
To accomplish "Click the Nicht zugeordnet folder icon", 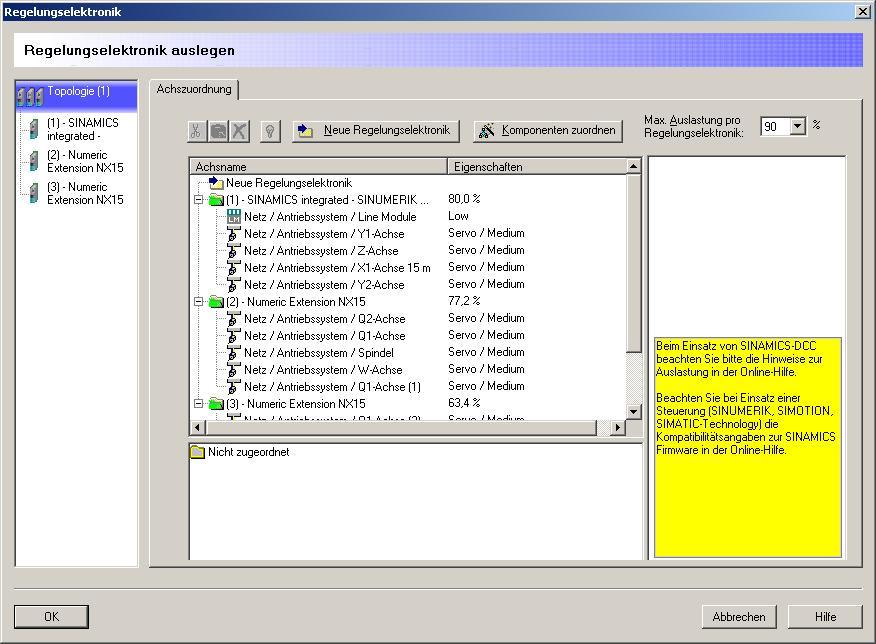I will pyautogui.click(x=197, y=452).
